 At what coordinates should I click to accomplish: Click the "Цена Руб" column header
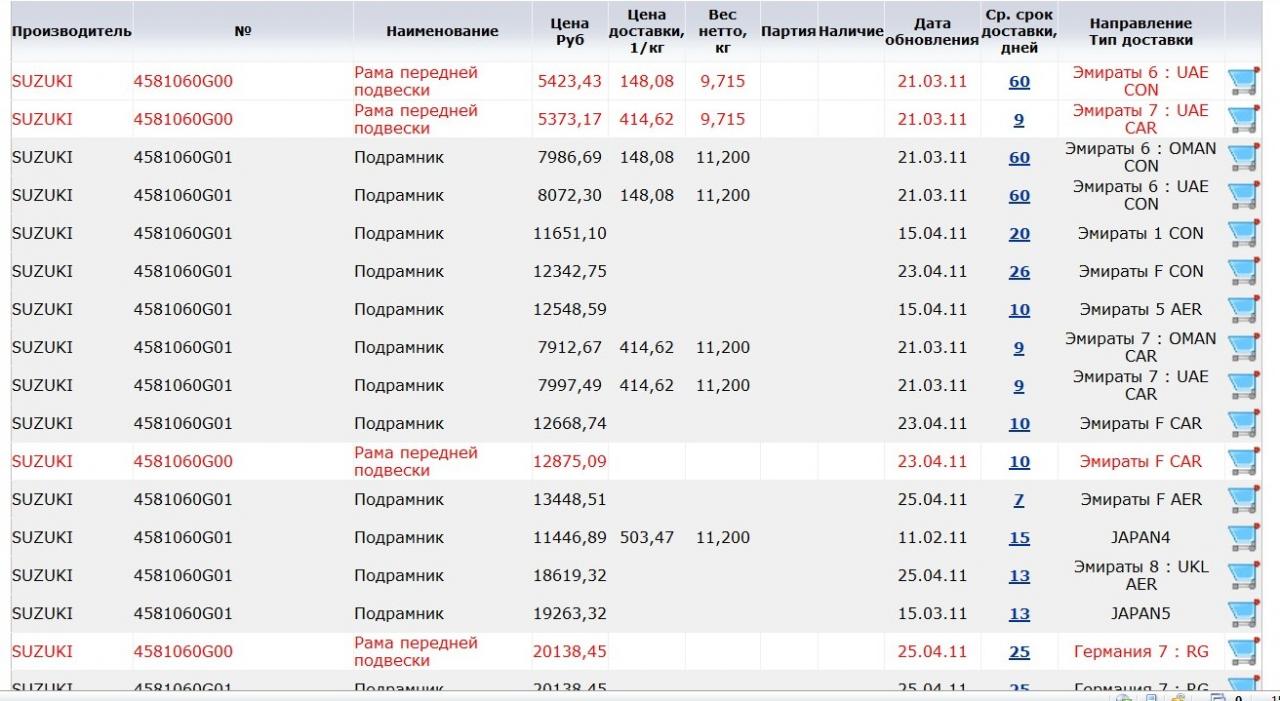pos(569,31)
